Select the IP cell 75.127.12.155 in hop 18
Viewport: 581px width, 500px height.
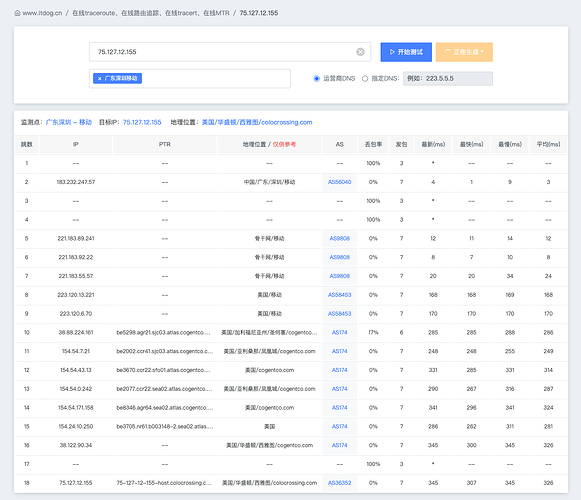pos(76,483)
